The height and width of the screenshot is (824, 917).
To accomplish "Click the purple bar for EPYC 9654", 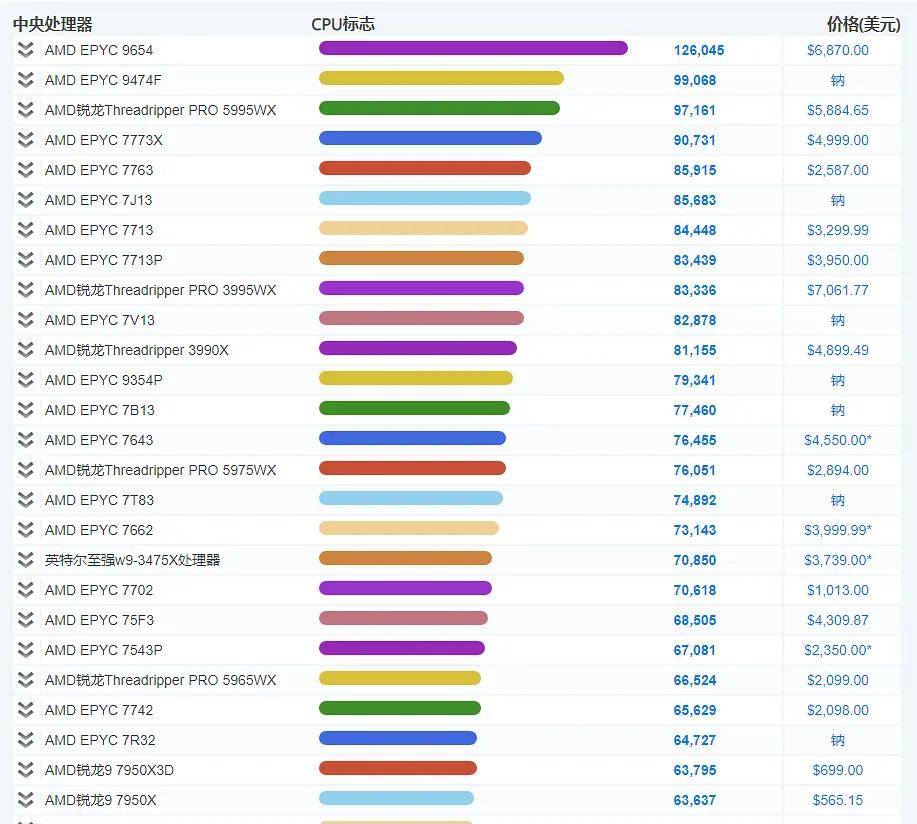I will point(473,48).
